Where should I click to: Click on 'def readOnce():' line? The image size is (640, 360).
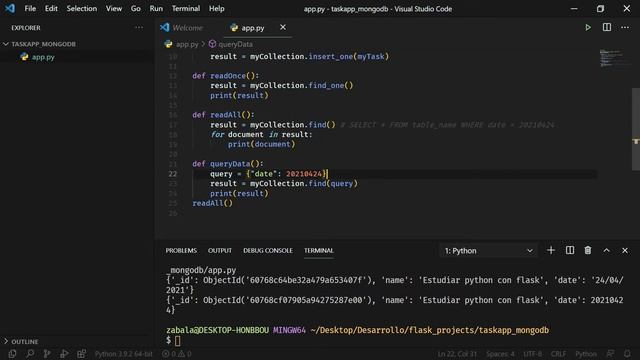(225, 76)
